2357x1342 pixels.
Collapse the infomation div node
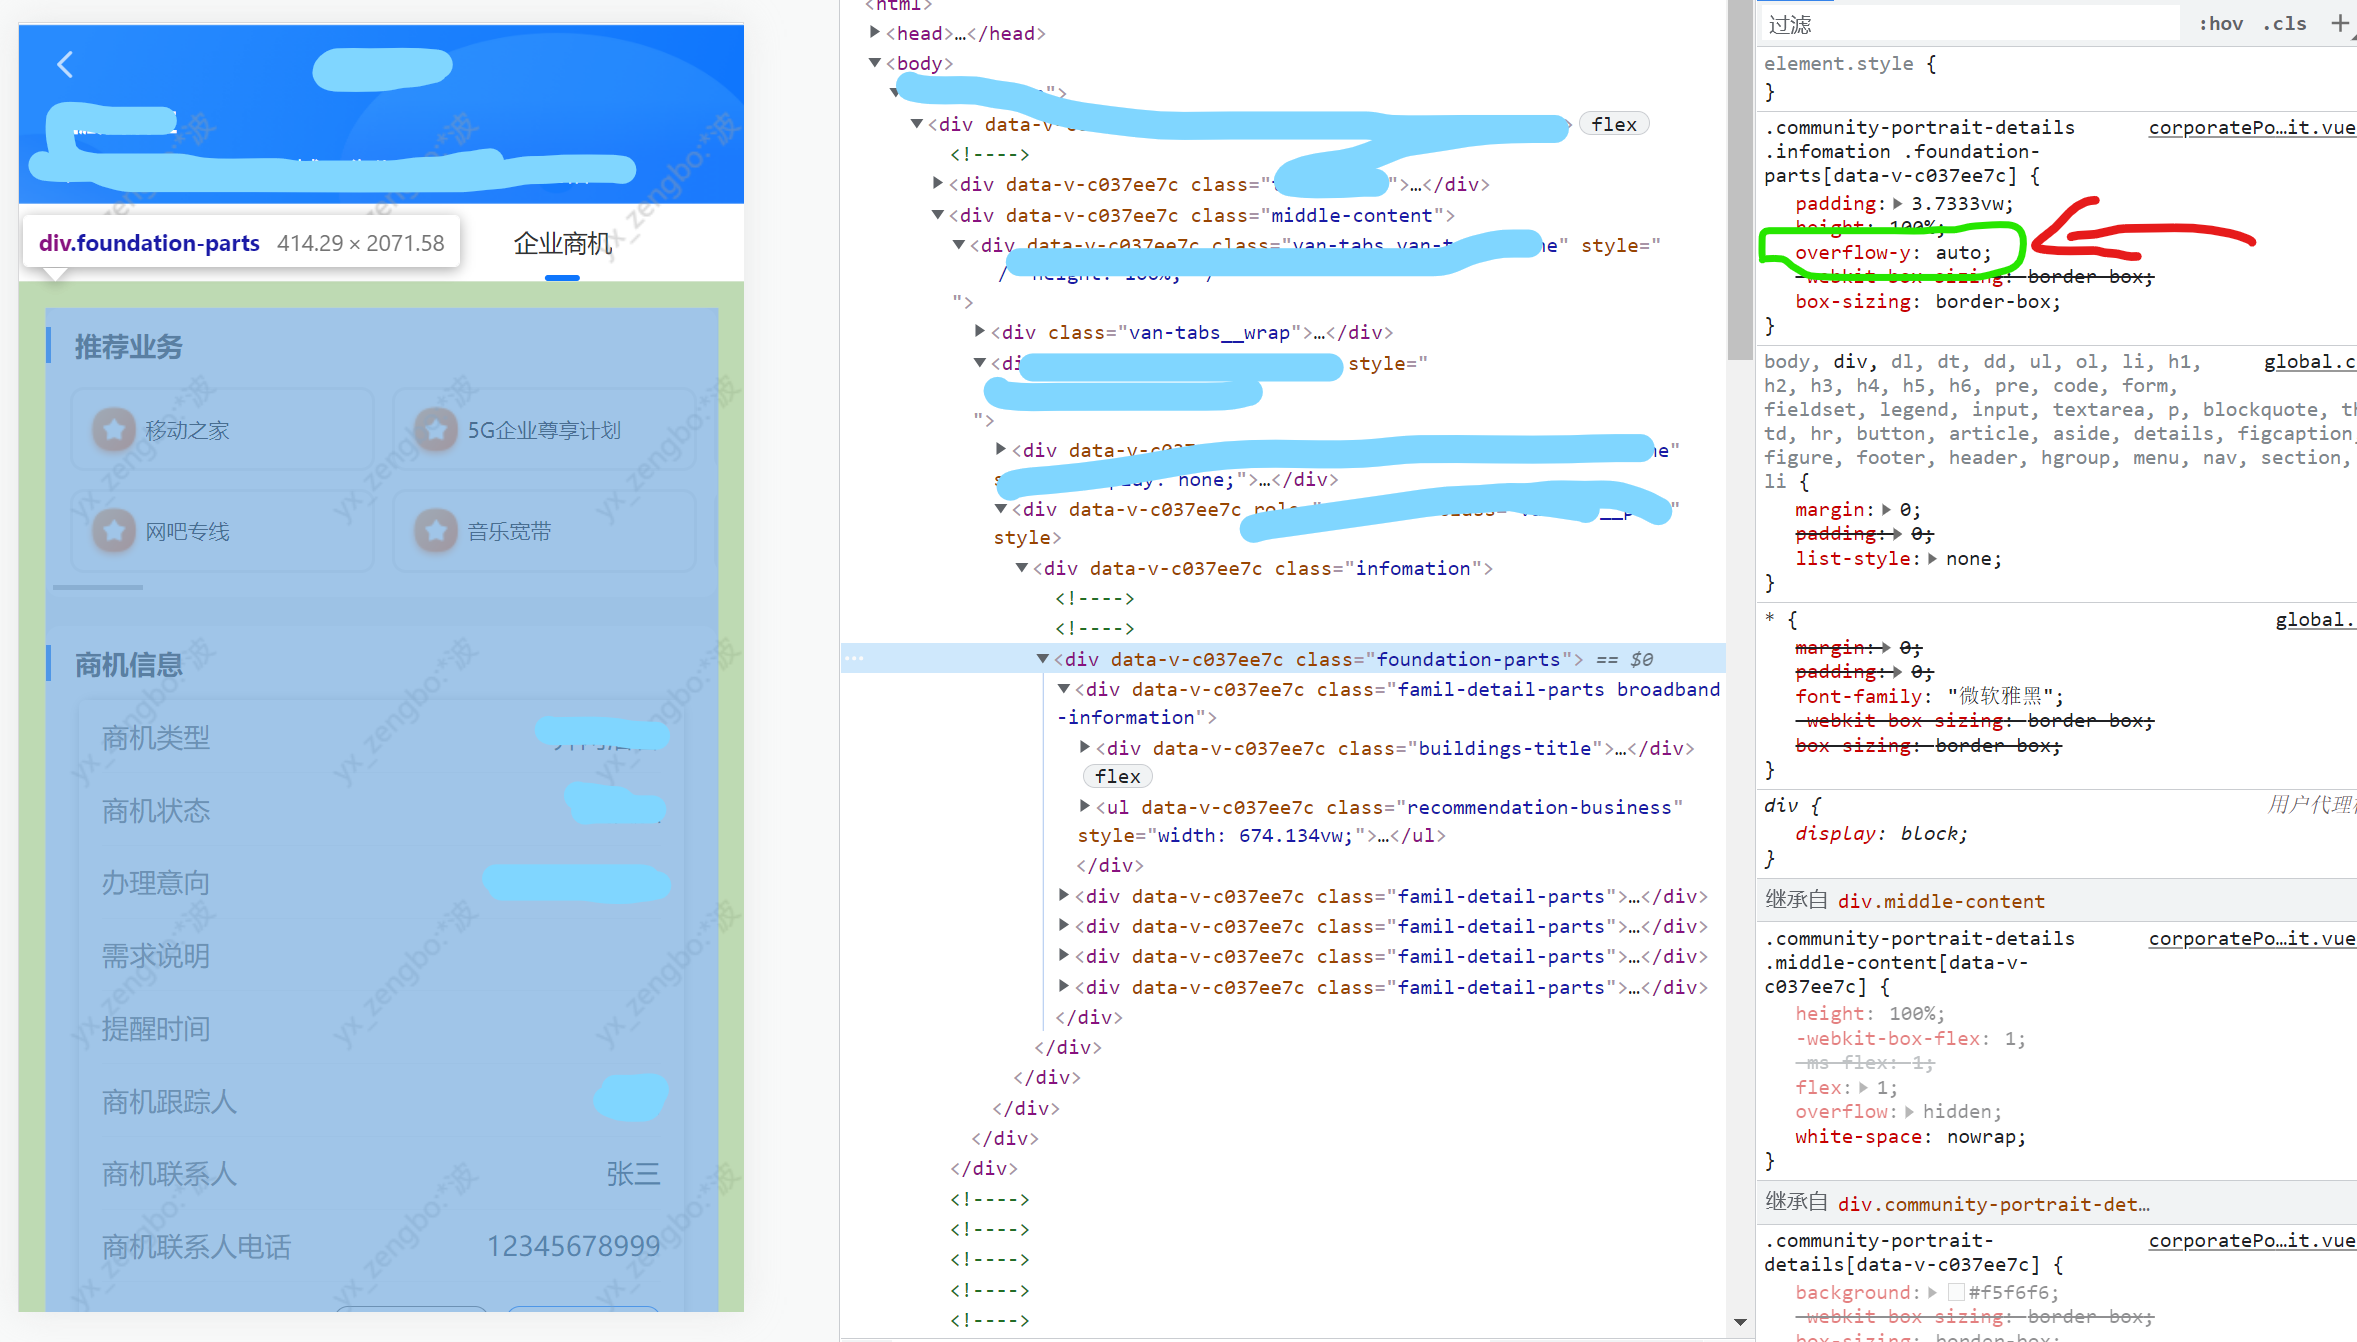coord(1022,568)
